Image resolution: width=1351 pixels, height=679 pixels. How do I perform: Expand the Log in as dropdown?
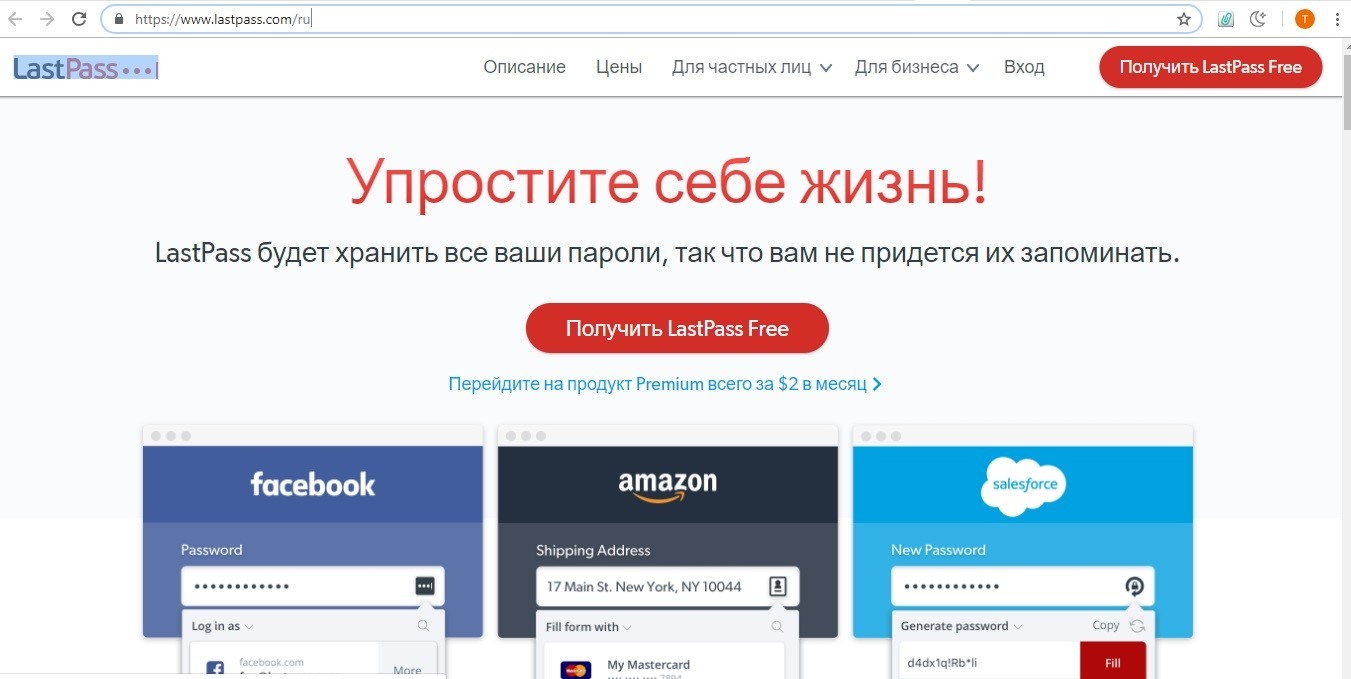pyautogui.click(x=222, y=626)
